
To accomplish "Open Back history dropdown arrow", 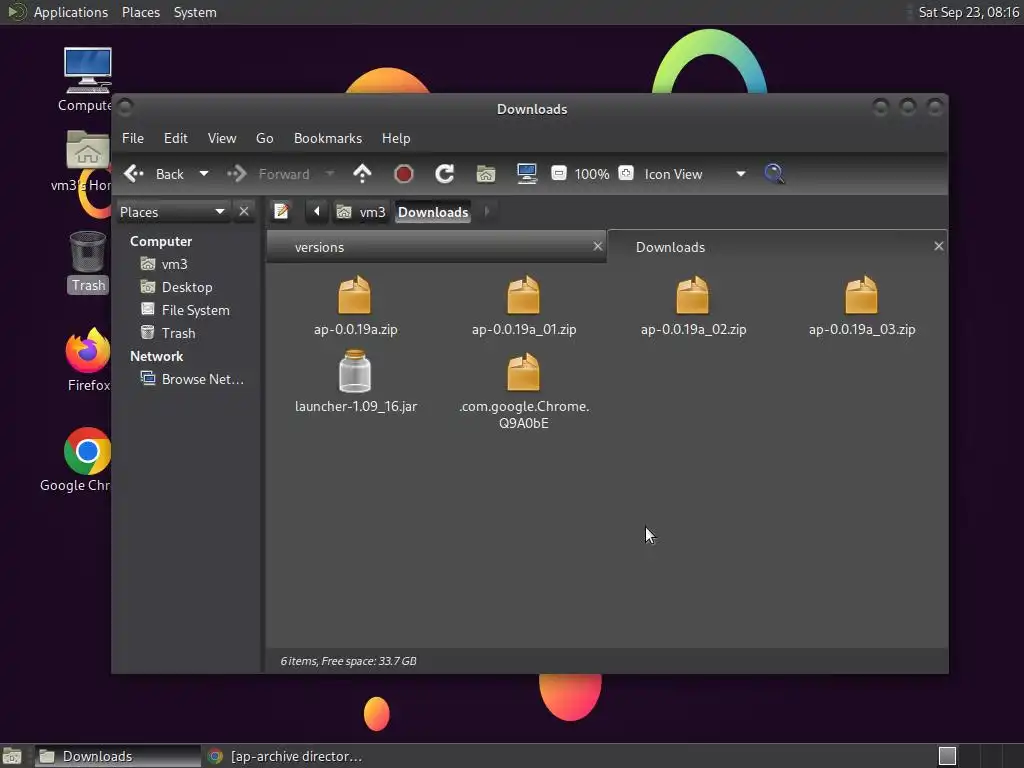I will 204,174.
